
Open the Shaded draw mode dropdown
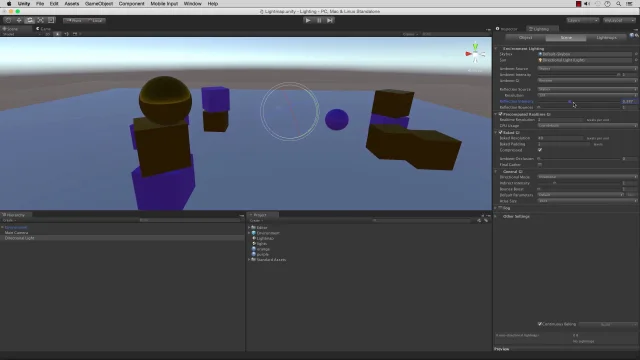pyautogui.click(x=21, y=34)
